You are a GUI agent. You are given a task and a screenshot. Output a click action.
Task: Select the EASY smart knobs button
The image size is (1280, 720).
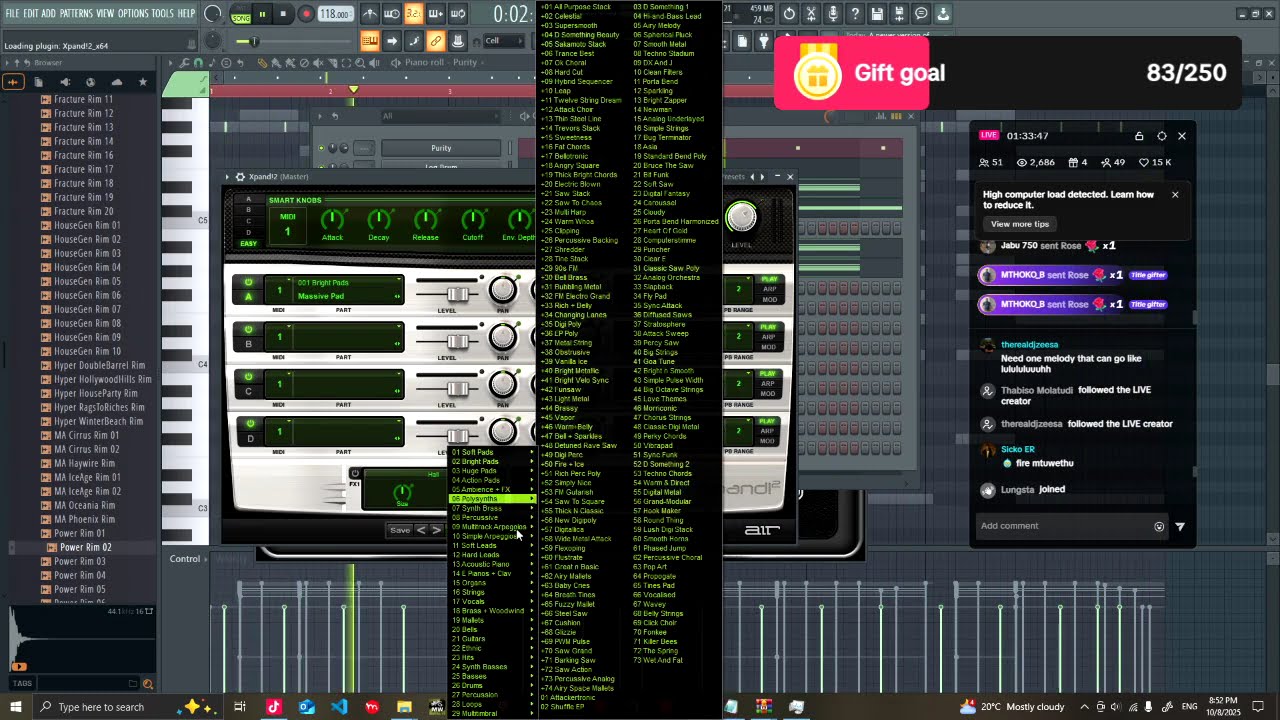coord(249,244)
